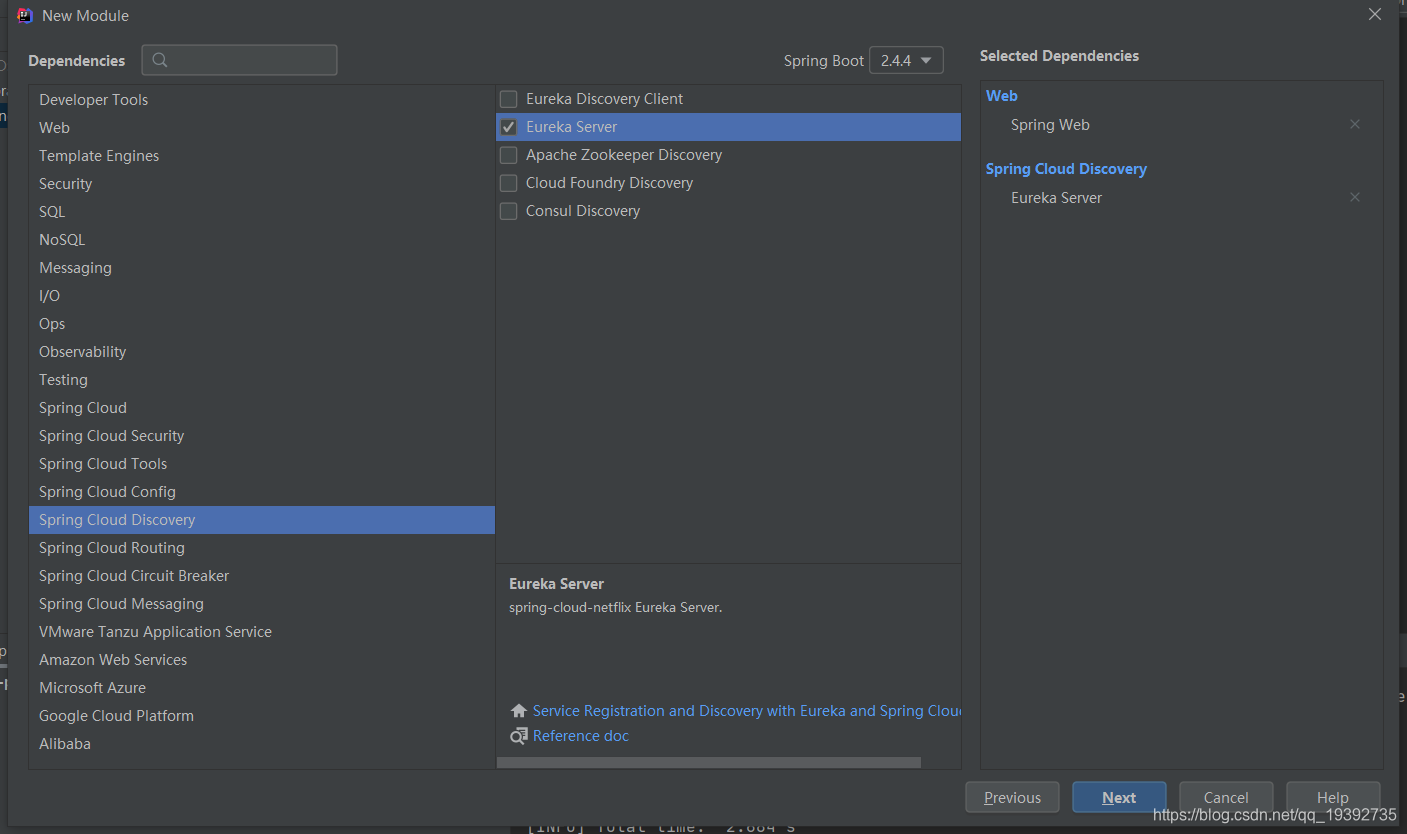Select the NoSQL category
Image resolution: width=1407 pixels, height=834 pixels.
(262, 240)
